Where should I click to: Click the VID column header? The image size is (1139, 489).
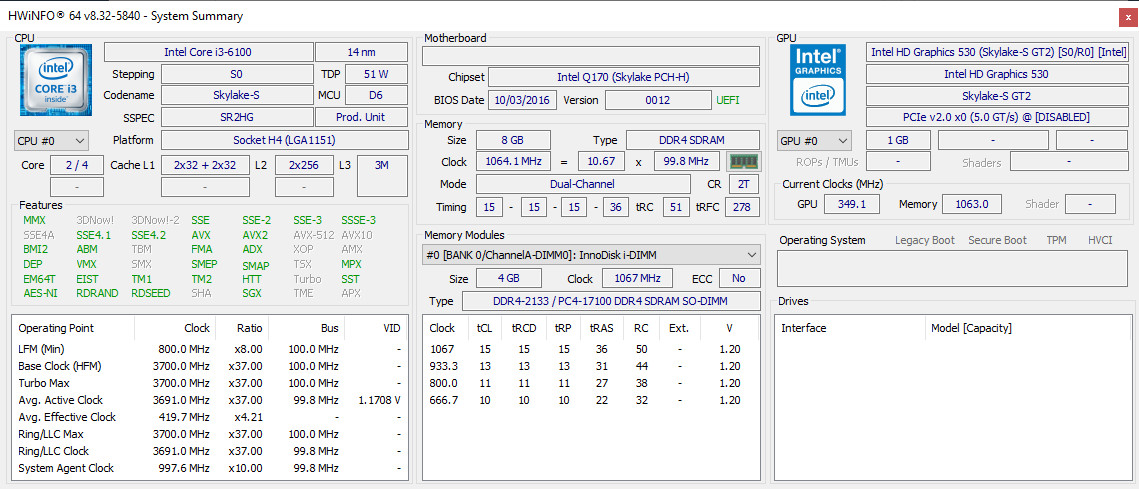point(391,328)
